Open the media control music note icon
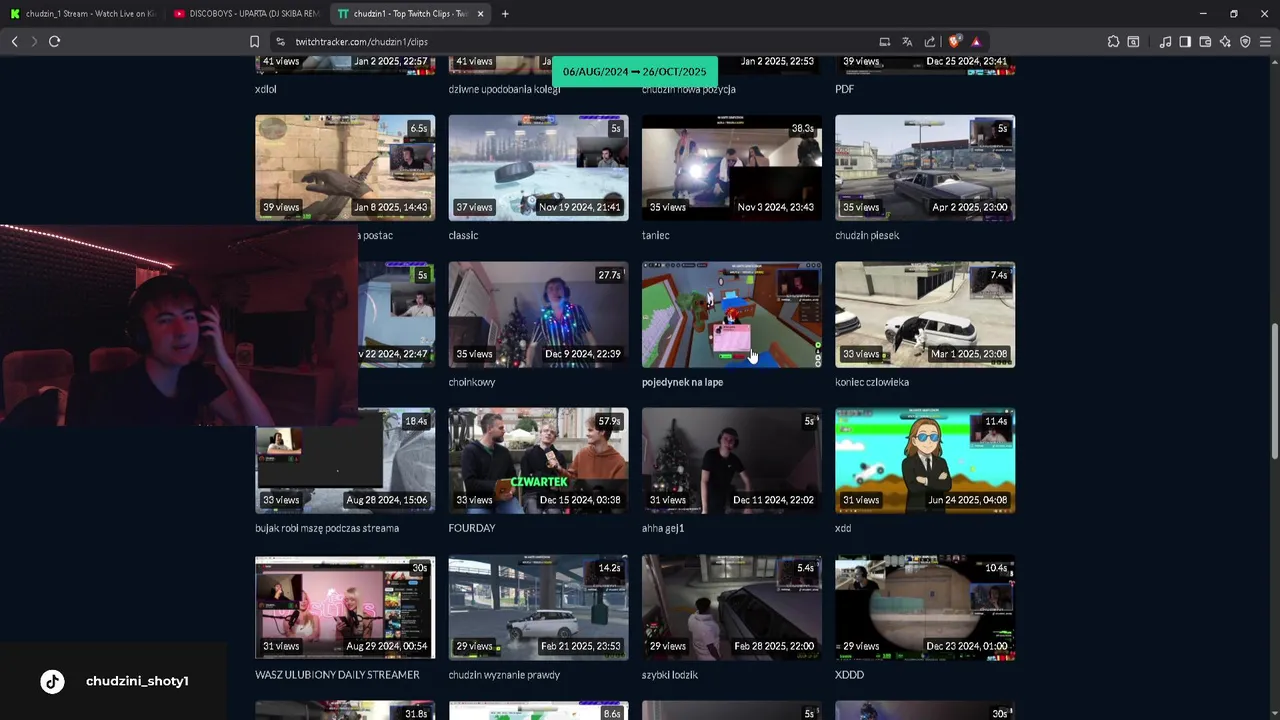The image size is (1280, 720). pyautogui.click(x=1165, y=41)
